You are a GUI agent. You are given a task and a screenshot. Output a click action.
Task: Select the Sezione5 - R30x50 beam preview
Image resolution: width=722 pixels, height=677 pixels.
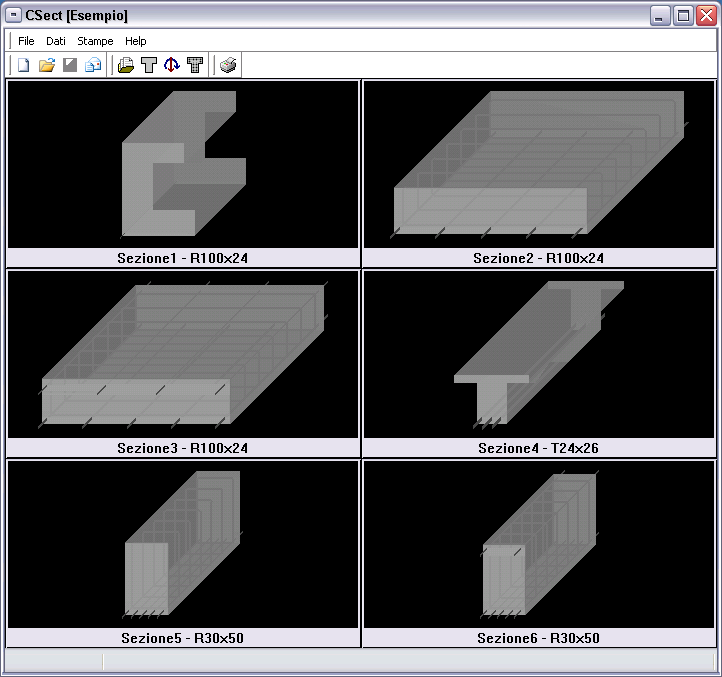coord(182,544)
